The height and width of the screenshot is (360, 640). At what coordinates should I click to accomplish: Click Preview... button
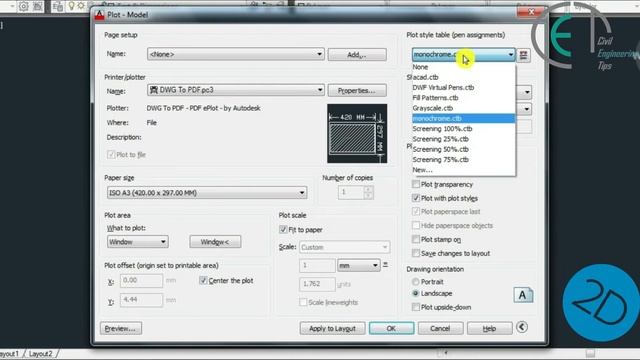pos(121,328)
